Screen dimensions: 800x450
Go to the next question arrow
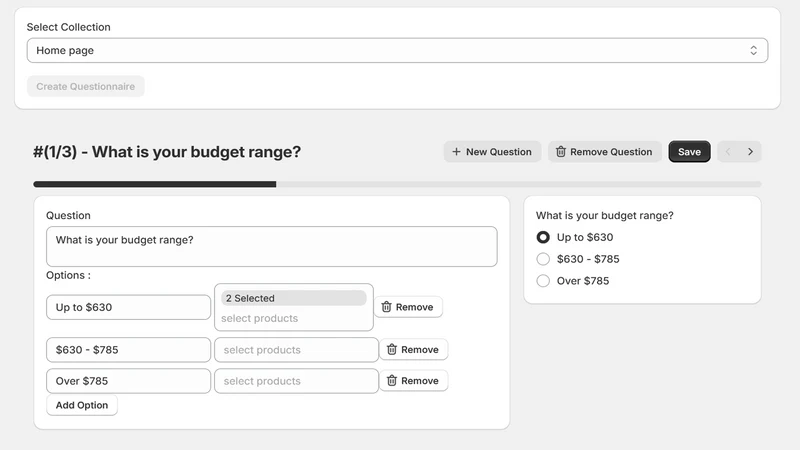(751, 152)
